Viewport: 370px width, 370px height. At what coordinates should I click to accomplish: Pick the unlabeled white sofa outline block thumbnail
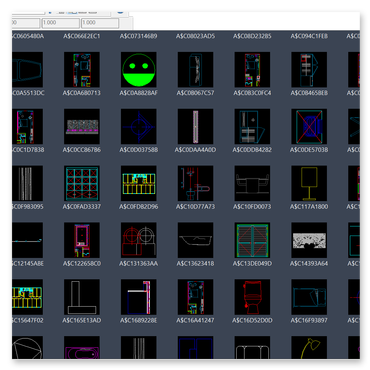pos(252,348)
